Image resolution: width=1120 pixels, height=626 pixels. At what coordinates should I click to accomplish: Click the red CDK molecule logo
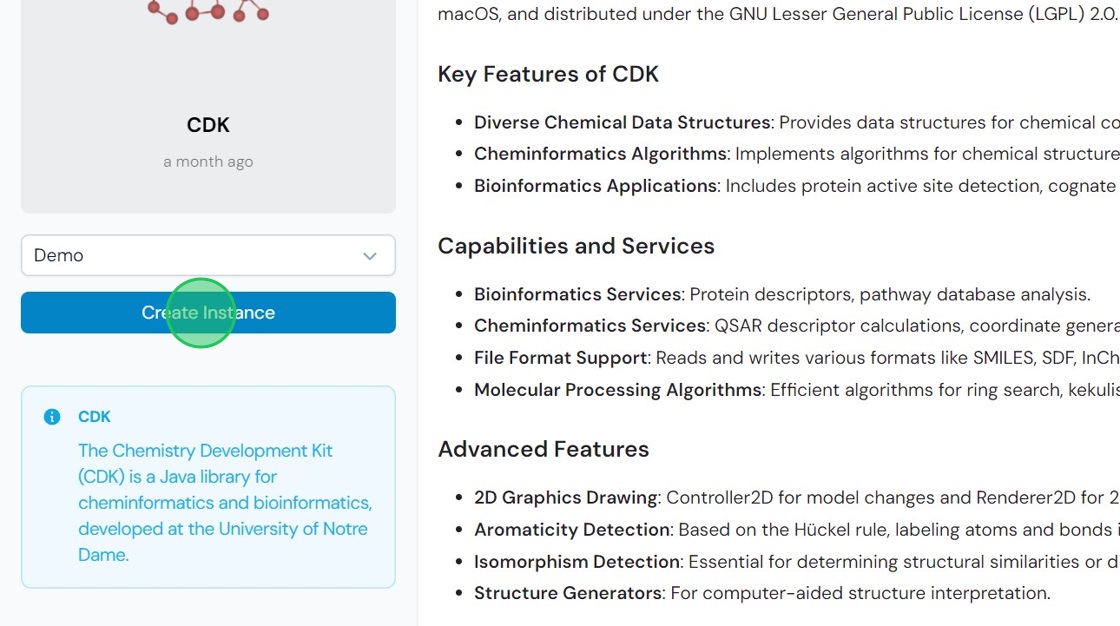(x=208, y=11)
